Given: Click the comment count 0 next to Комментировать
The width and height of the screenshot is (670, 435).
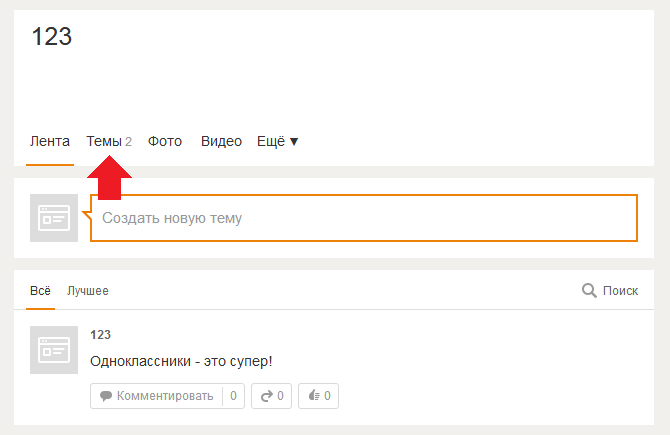Looking at the screenshot, I should (x=233, y=396).
